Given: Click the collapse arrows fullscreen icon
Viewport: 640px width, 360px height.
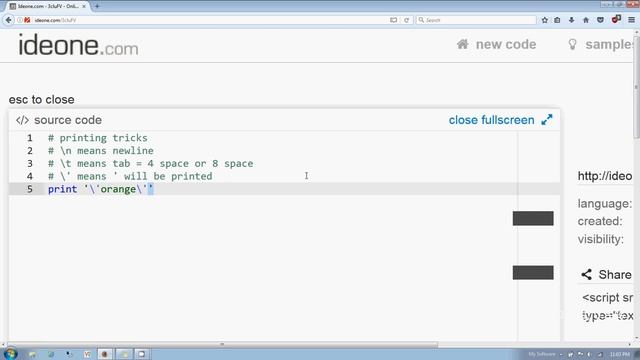Looking at the screenshot, I should [x=547, y=120].
